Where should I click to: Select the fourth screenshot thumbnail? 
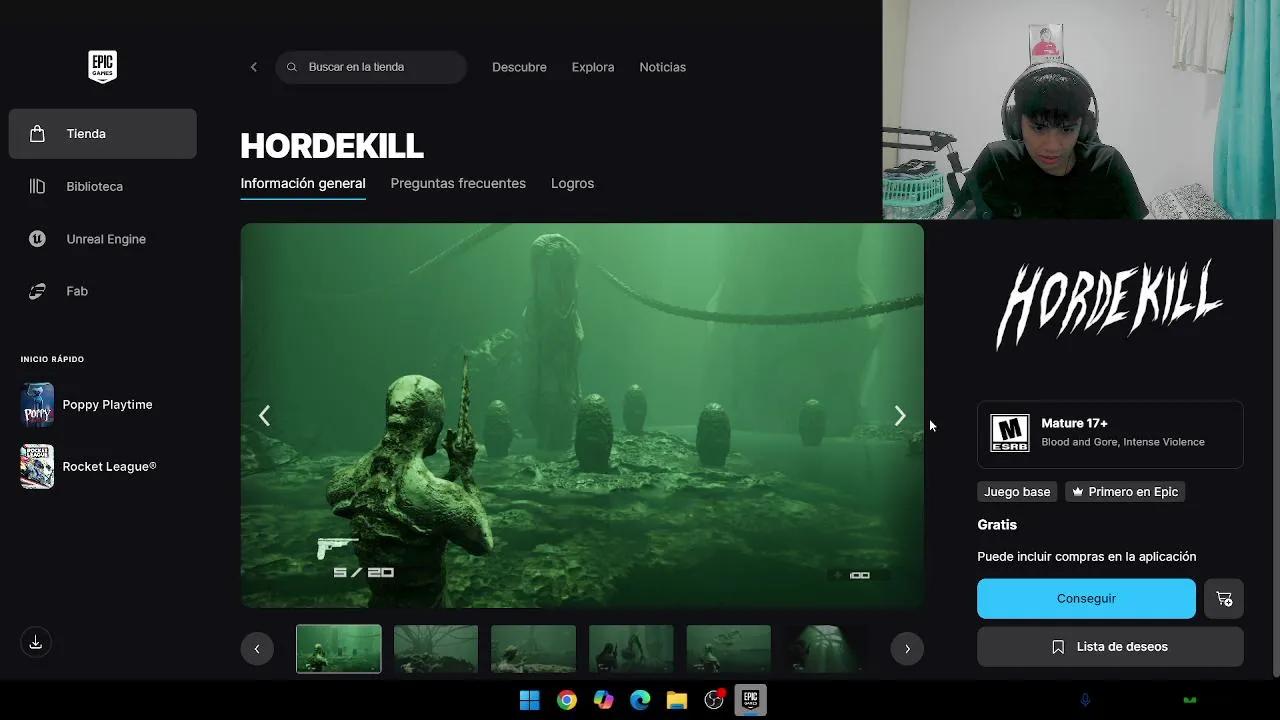631,649
